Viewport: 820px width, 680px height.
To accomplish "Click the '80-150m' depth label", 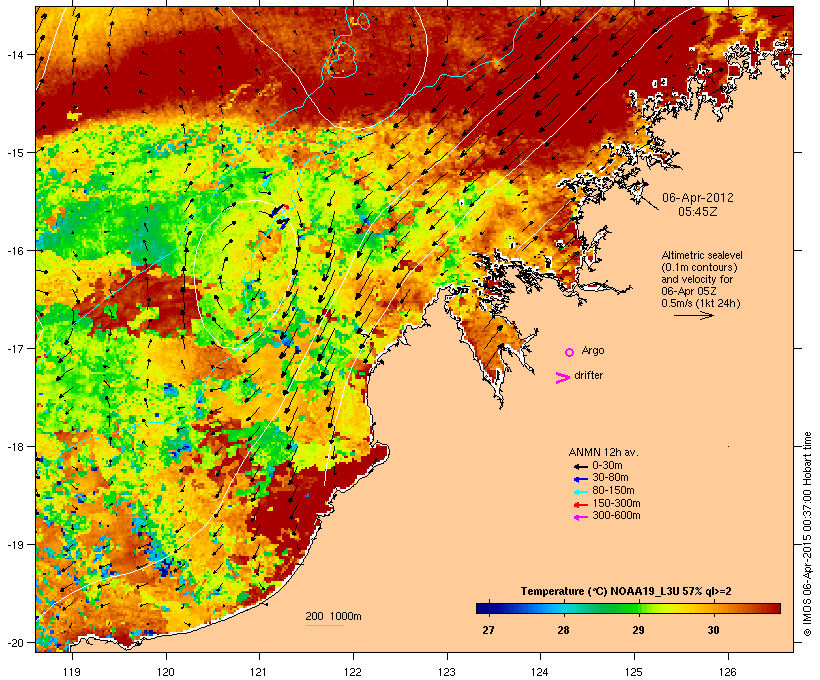I will click(x=613, y=491).
